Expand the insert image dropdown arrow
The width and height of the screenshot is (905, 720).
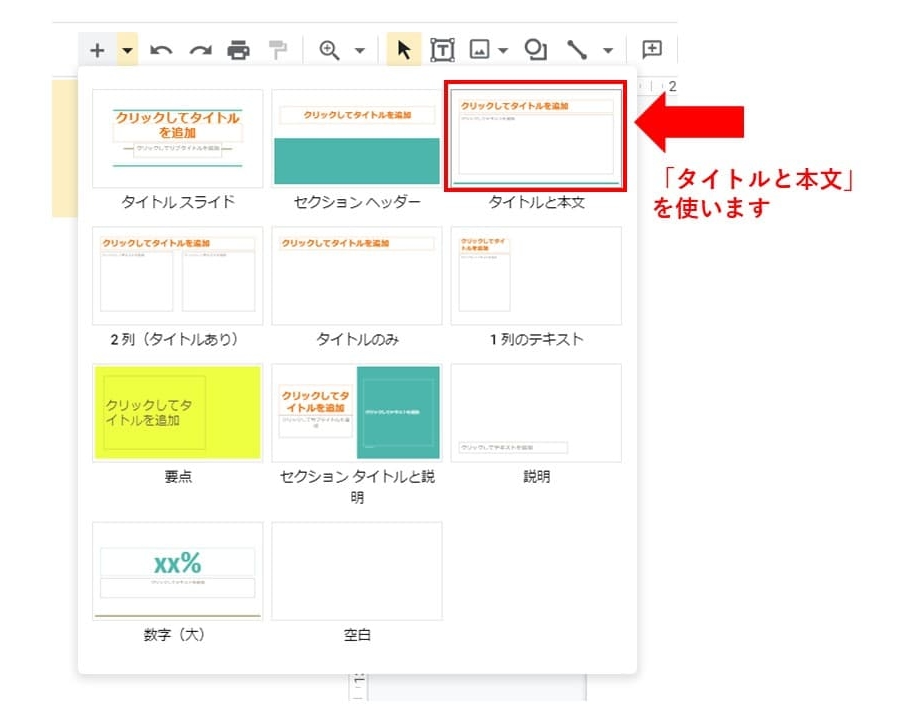click(503, 50)
